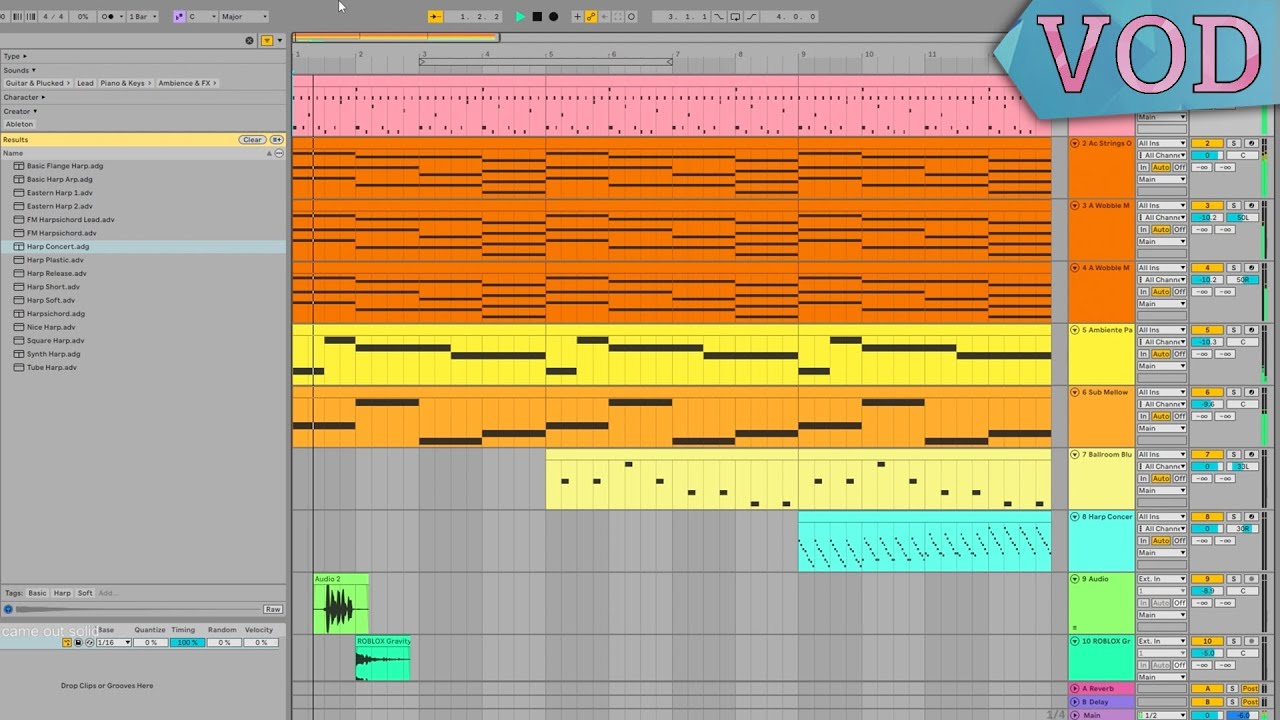Open the scale root note C dropdown
1280x720 pixels.
point(201,17)
